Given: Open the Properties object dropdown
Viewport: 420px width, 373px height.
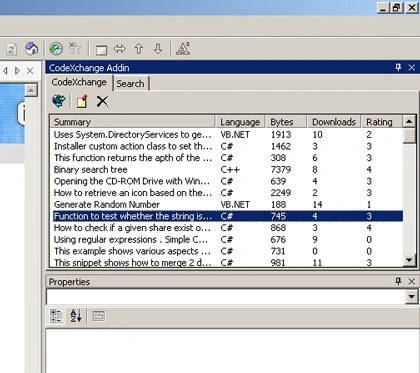Looking at the screenshot, I should (x=411, y=297).
